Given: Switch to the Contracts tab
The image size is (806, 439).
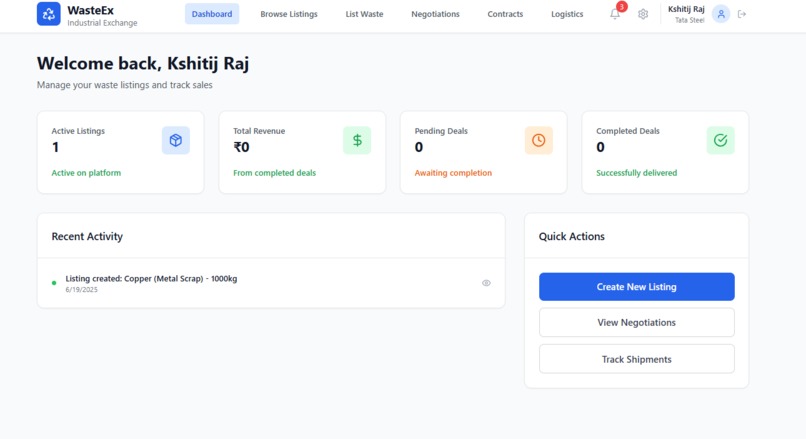Looking at the screenshot, I should pyautogui.click(x=505, y=14).
